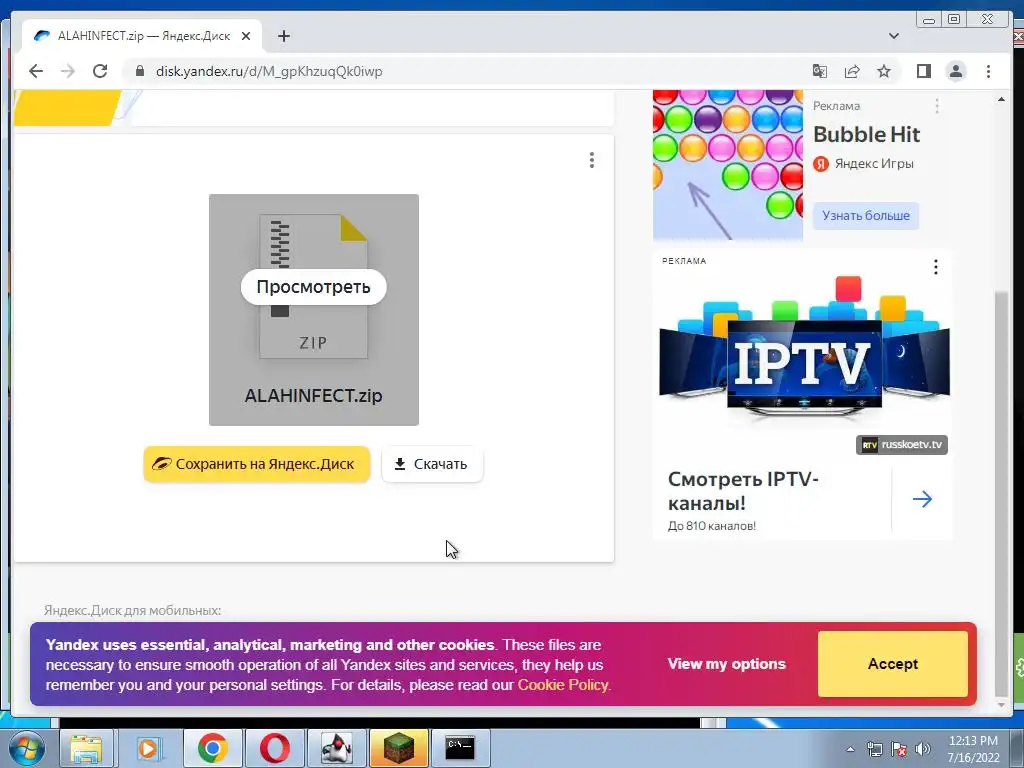The height and width of the screenshot is (768, 1024).
Task: Open the Chrome three-dot menu
Action: 988,71
